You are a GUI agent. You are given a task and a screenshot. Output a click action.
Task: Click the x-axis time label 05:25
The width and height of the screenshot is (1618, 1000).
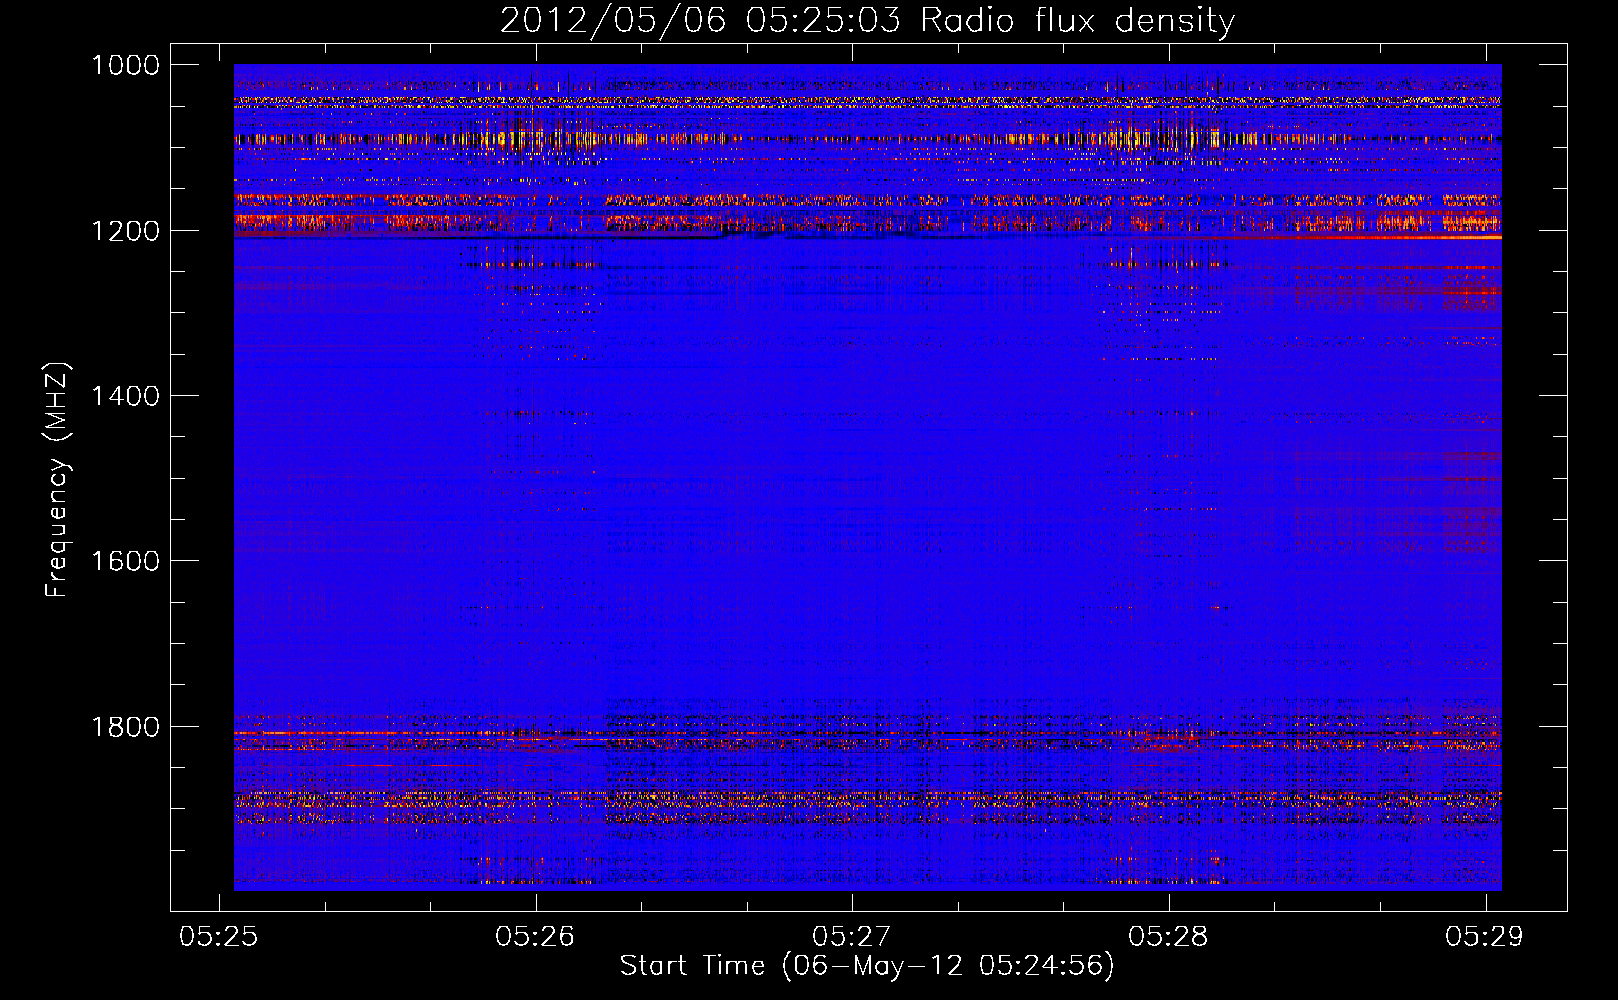point(219,937)
